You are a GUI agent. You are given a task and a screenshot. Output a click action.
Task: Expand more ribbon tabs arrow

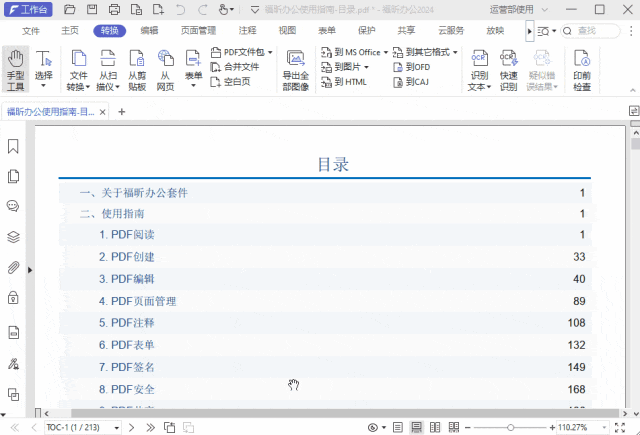[529, 31]
